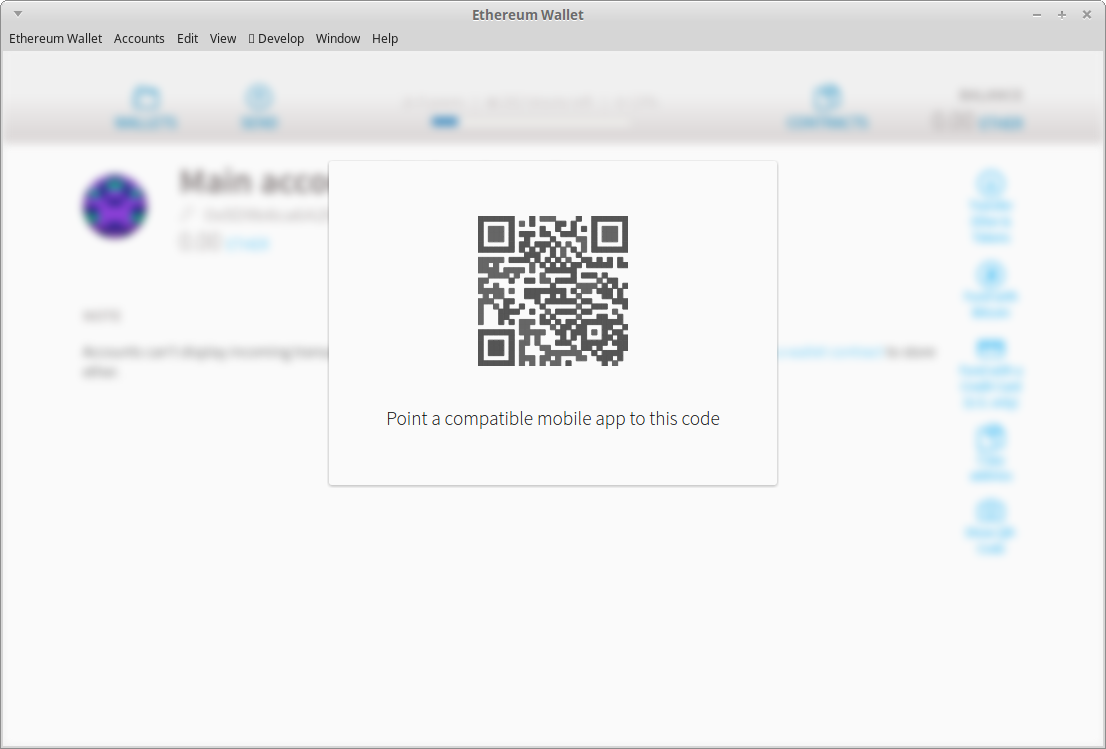The image size is (1106, 749).
Task: Click the Transfer Ether & Tokens icon
Action: point(990,185)
